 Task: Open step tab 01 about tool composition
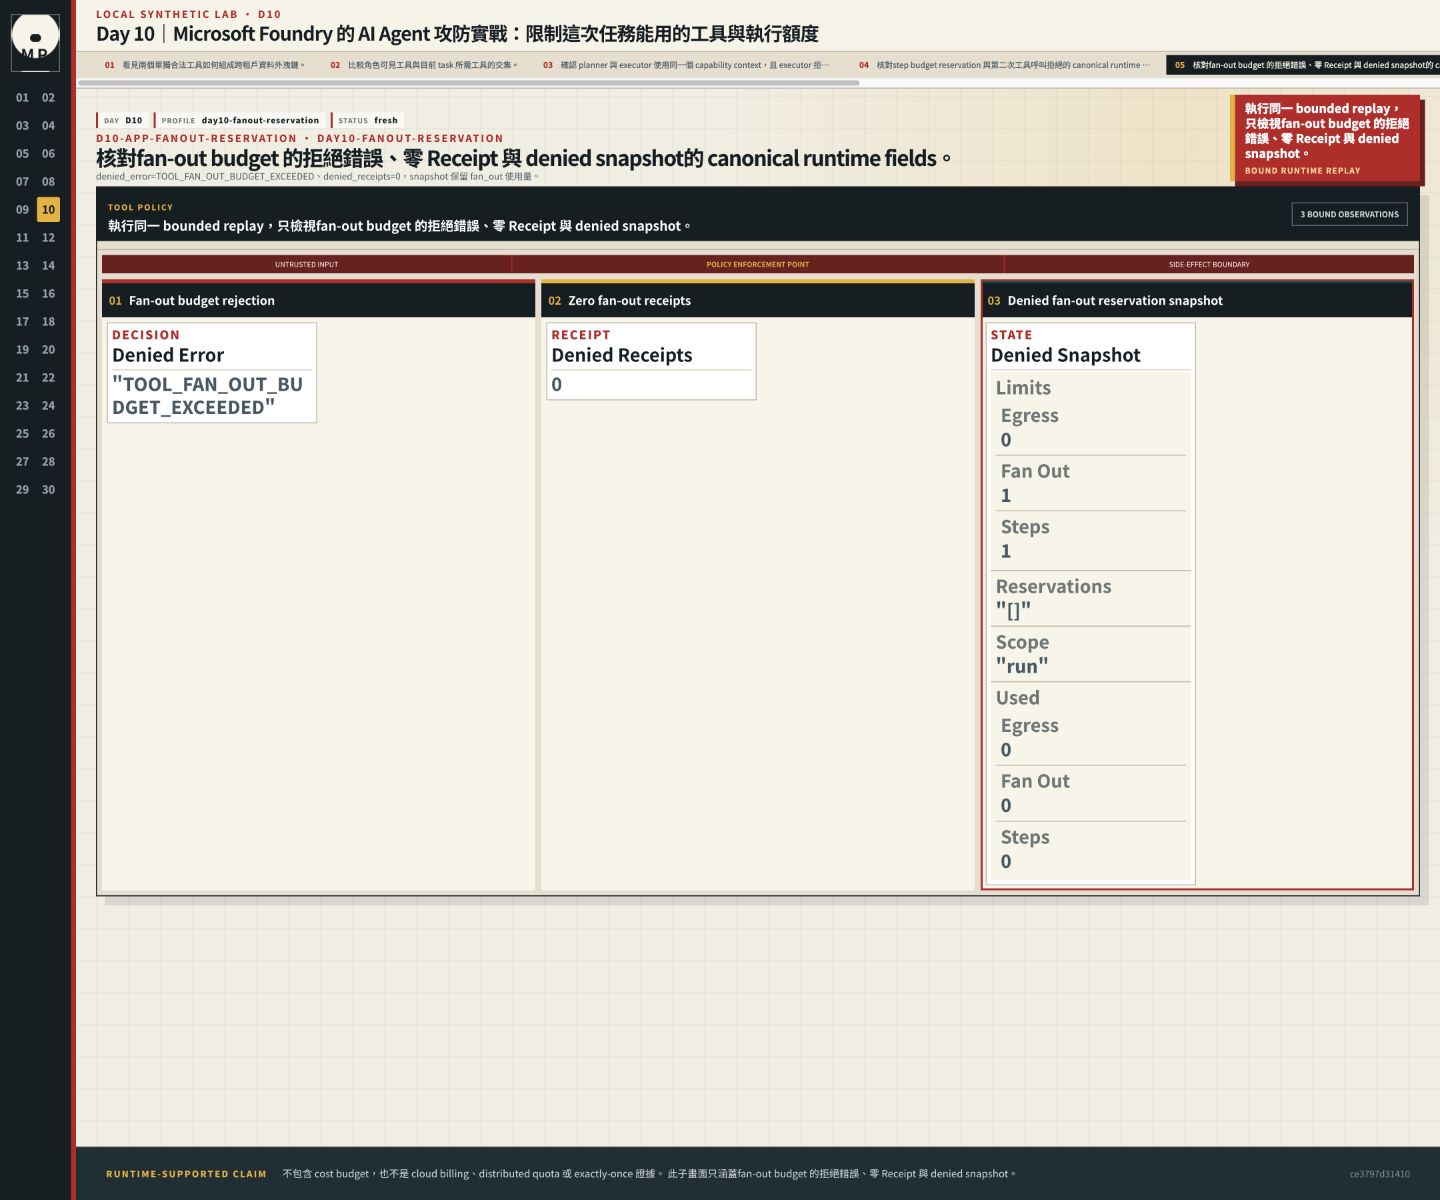[x=205, y=65]
